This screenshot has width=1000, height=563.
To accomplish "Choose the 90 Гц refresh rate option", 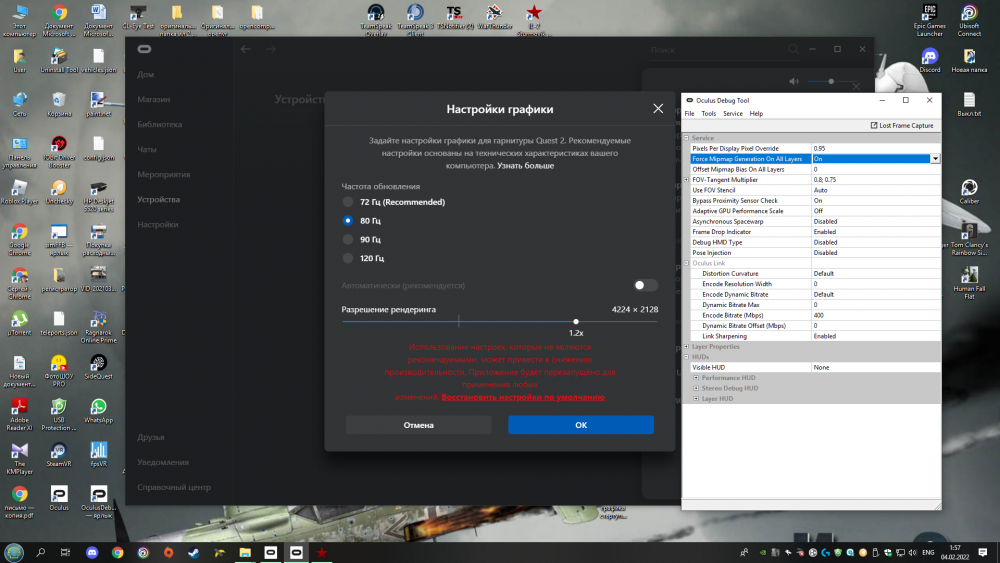I will (348, 239).
